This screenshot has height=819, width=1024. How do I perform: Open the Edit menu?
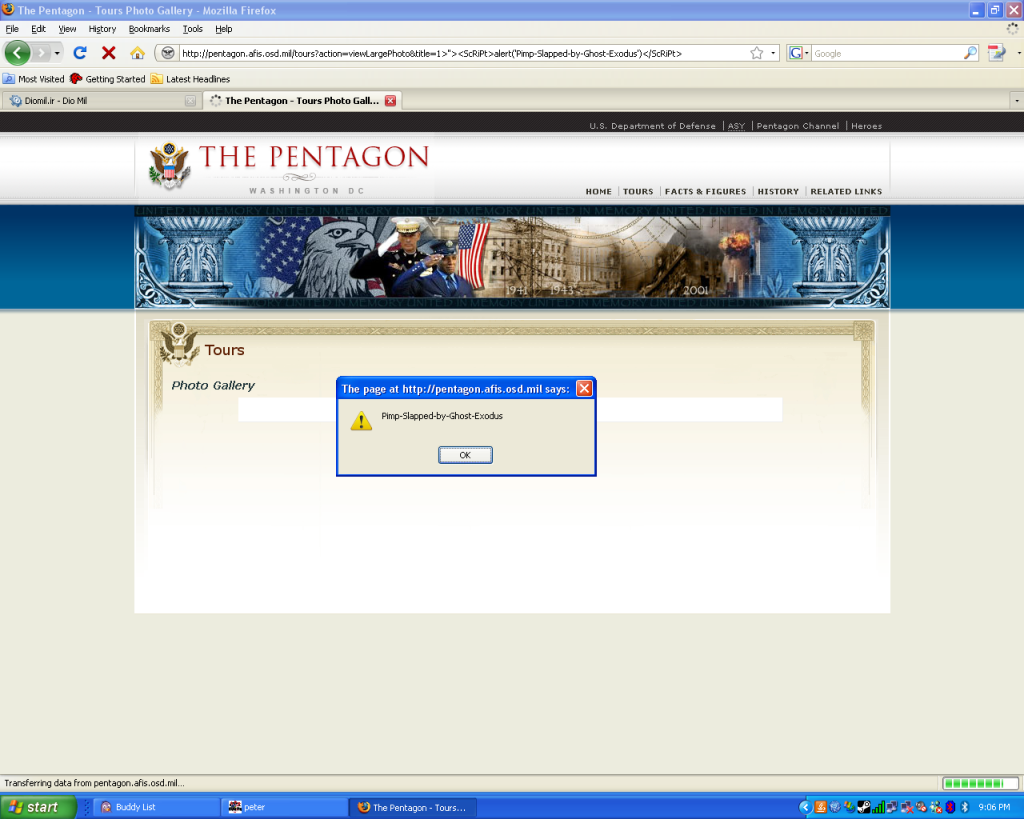coord(39,29)
